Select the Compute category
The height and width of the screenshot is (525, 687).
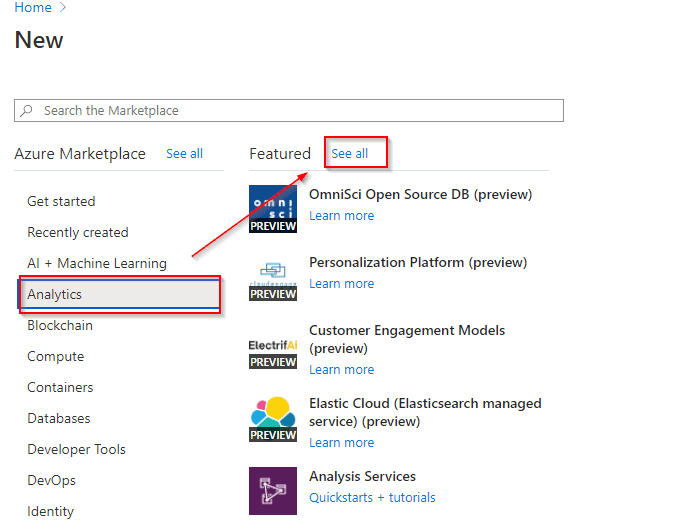coord(55,356)
